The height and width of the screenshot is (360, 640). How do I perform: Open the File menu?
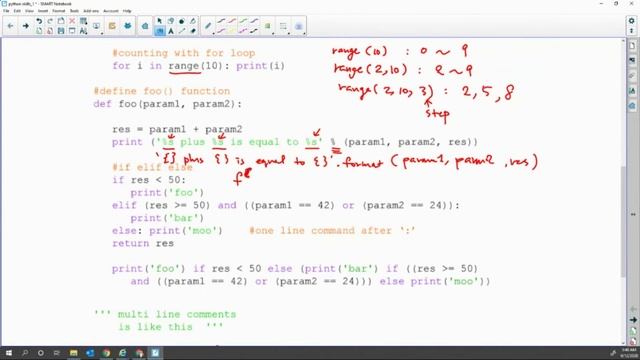6,11
